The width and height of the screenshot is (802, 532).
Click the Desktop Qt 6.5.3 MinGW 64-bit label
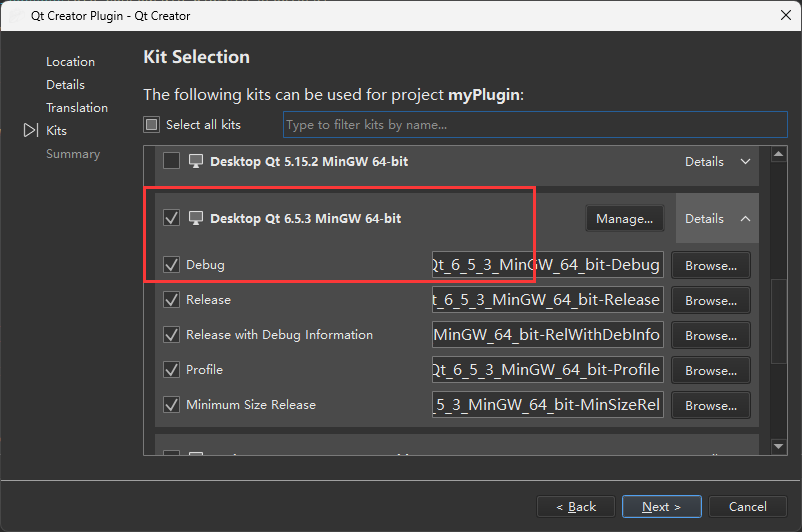305,218
